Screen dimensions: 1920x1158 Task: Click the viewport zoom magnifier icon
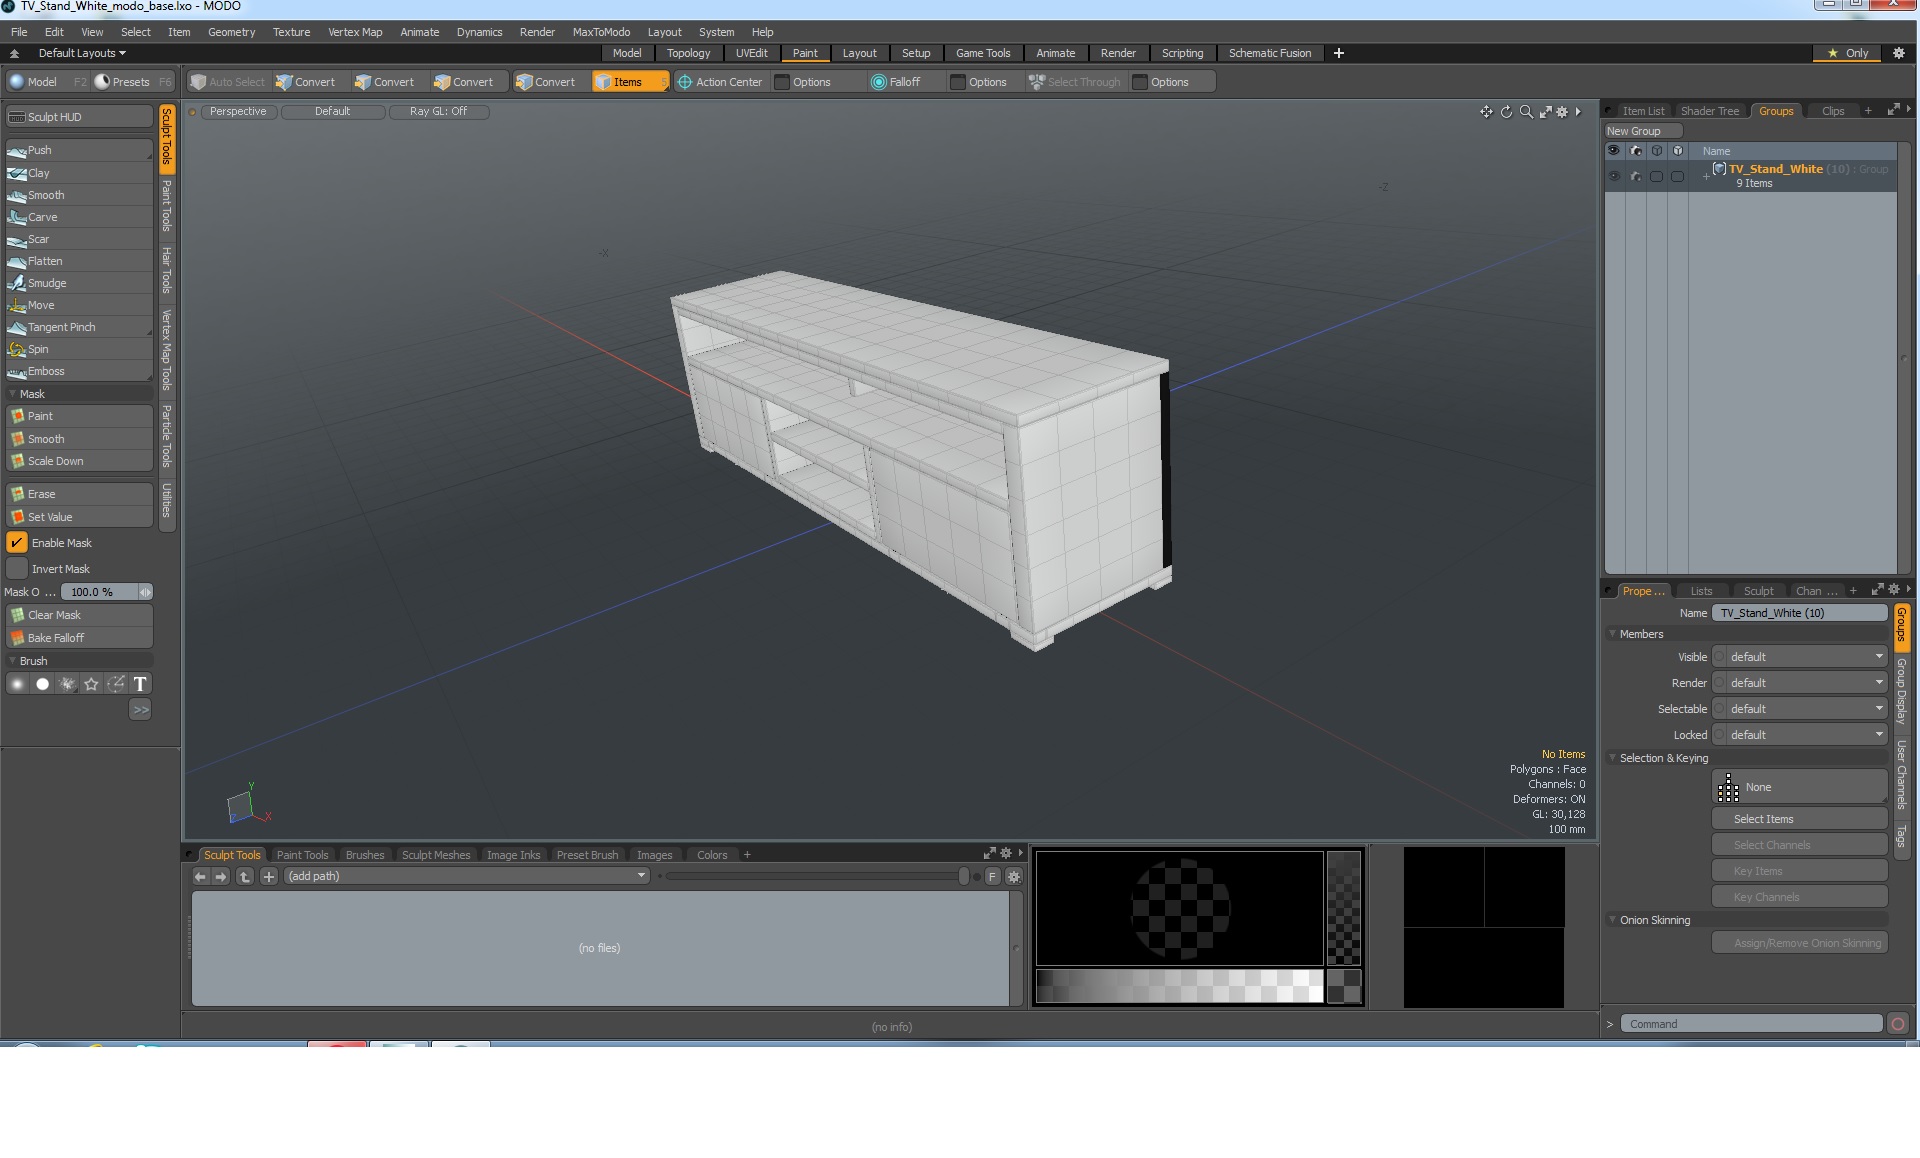click(1526, 112)
